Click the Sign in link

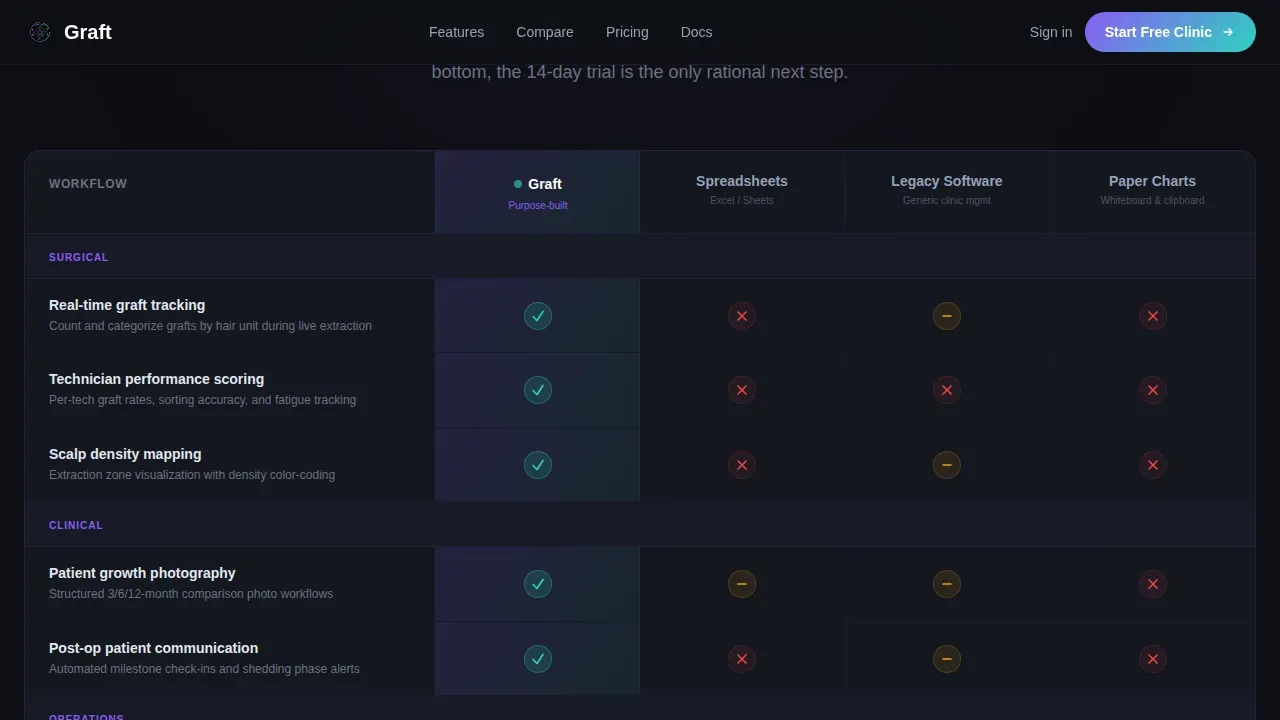pyautogui.click(x=1051, y=32)
